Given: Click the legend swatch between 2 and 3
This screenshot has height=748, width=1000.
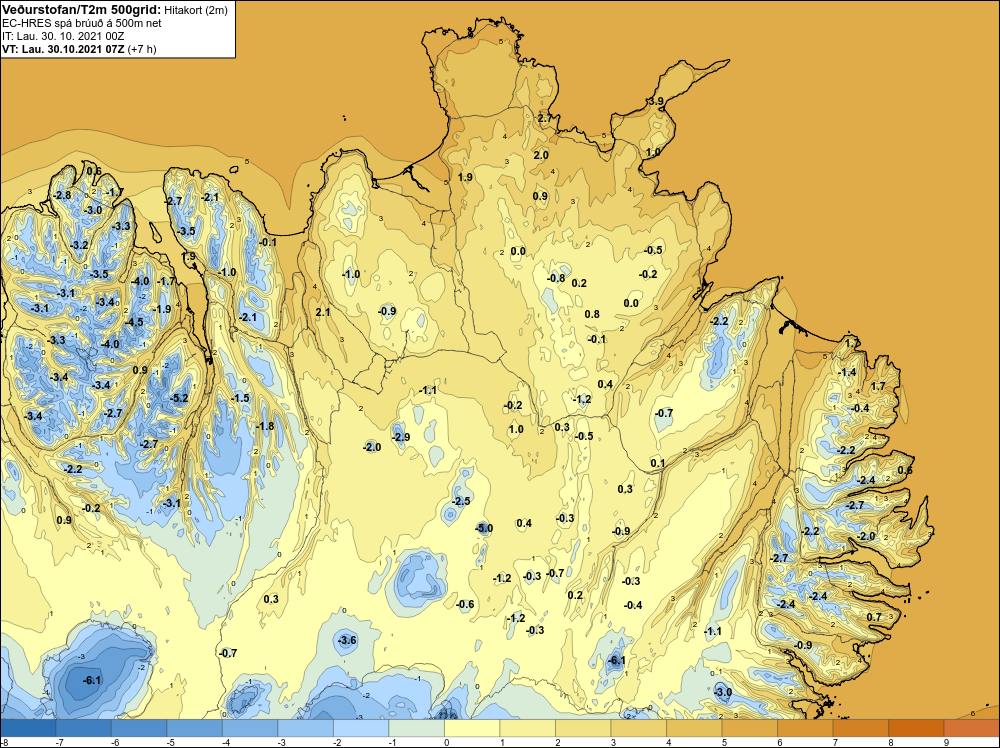Looking at the screenshot, I should [583, 728].
